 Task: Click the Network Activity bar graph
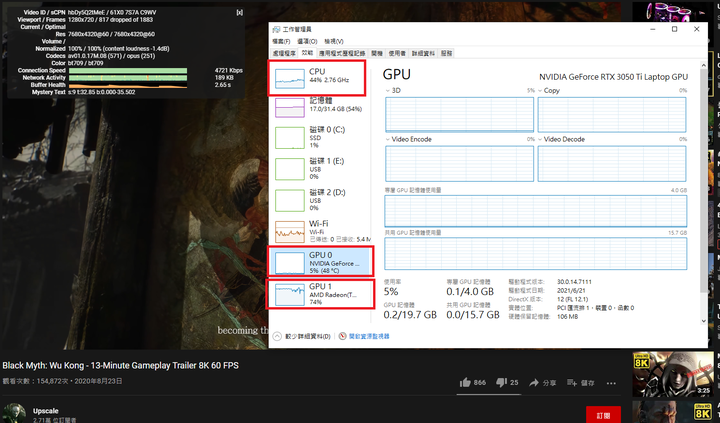[128, 78]
